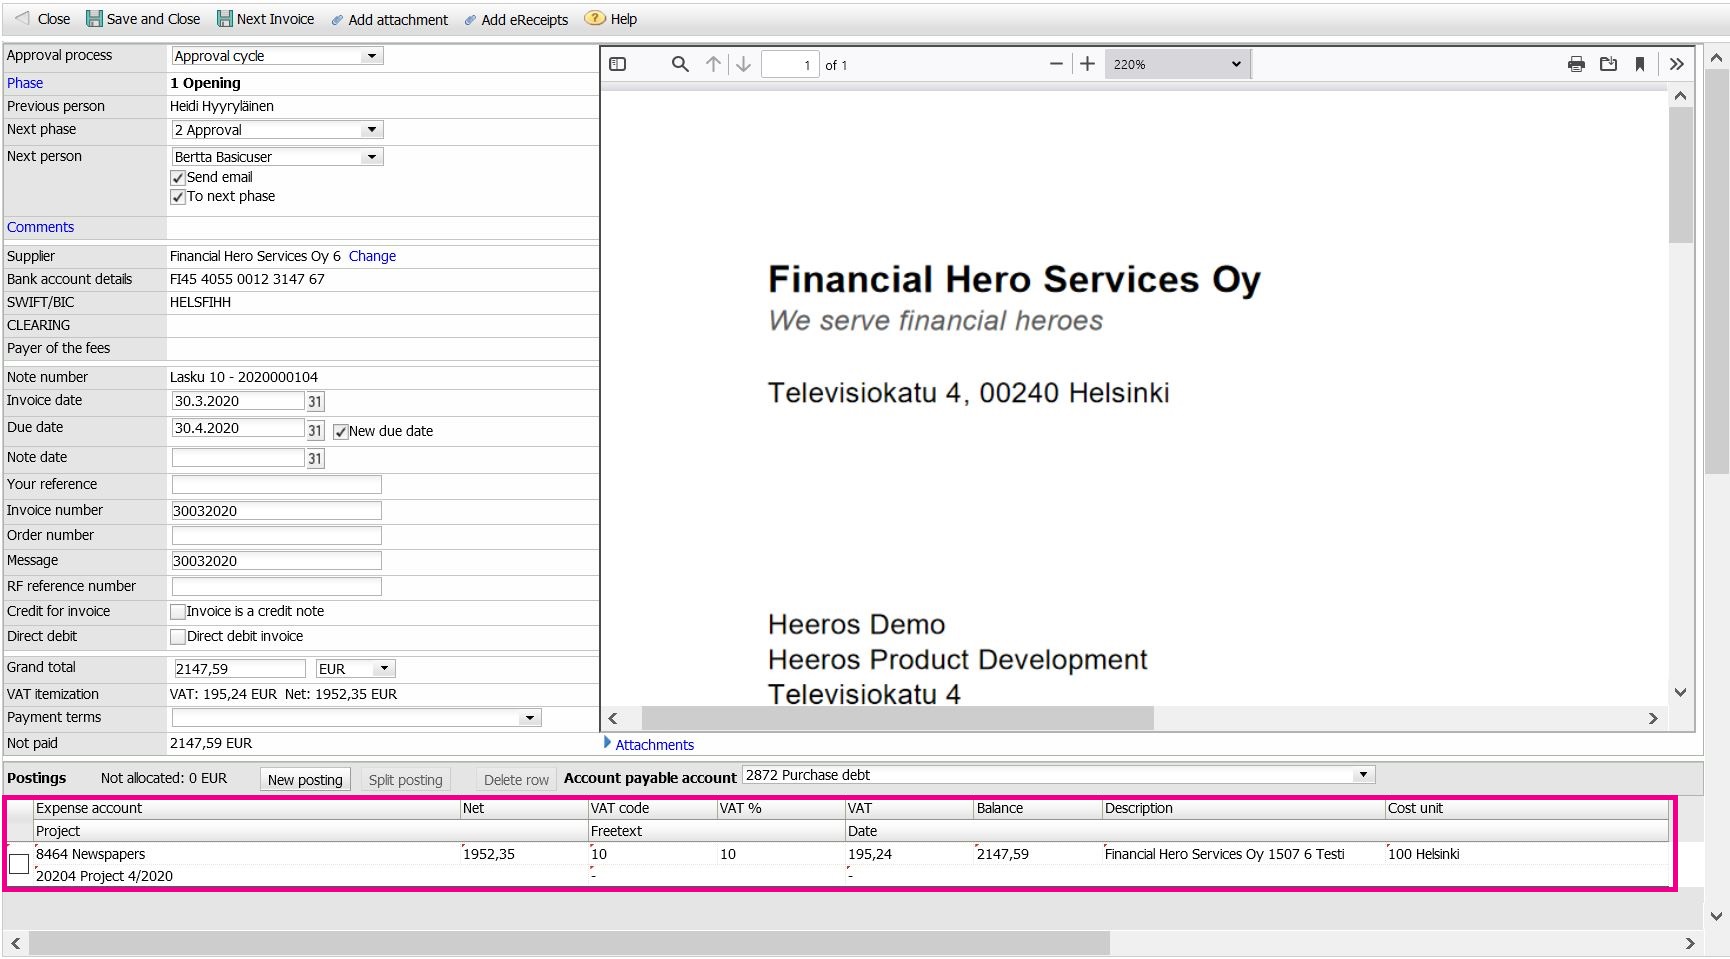1730x959 pixels.
Task: Expand the Attachments section
Action: click(x=649, y=745)
